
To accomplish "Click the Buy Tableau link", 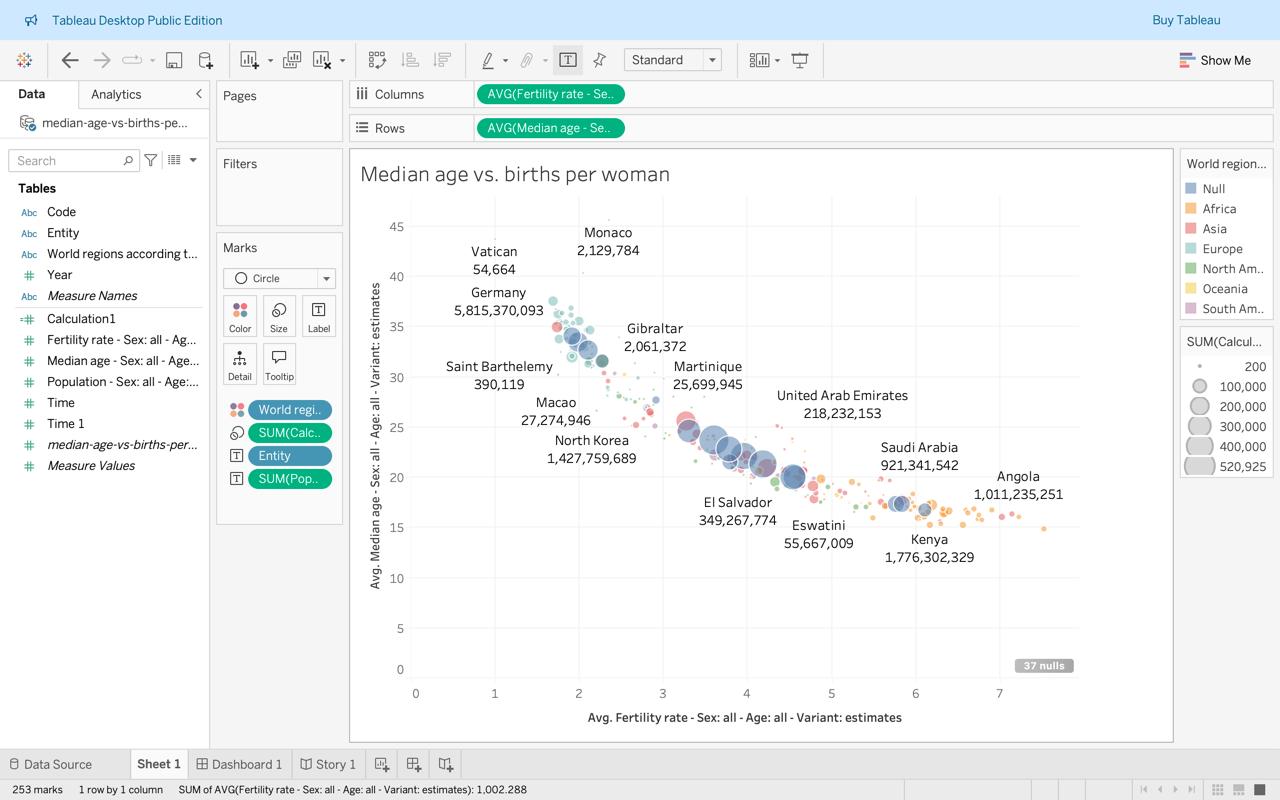I will pyautogui.click(x=1186, y=20).
